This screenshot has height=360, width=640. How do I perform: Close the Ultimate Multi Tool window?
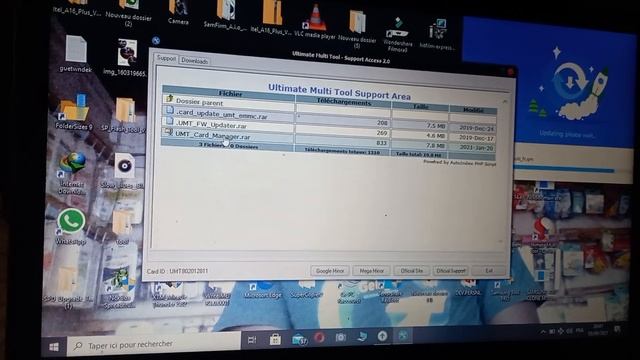pos(510,72)
